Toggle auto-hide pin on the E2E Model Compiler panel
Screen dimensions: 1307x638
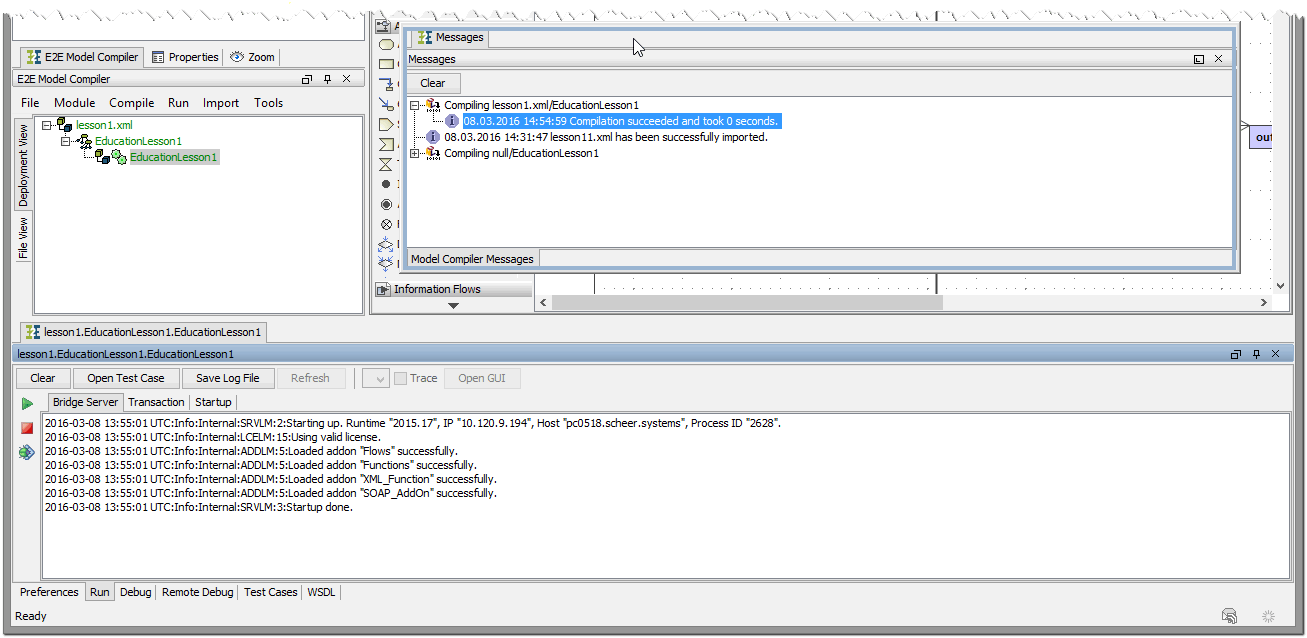(x=326, y=78)
